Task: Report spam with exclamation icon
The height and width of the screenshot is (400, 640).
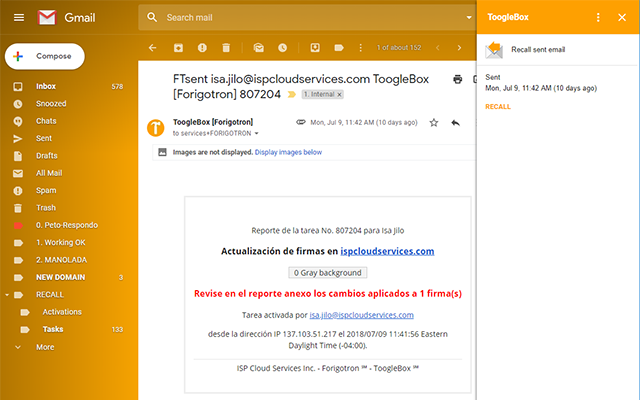Action: point(202,48)
